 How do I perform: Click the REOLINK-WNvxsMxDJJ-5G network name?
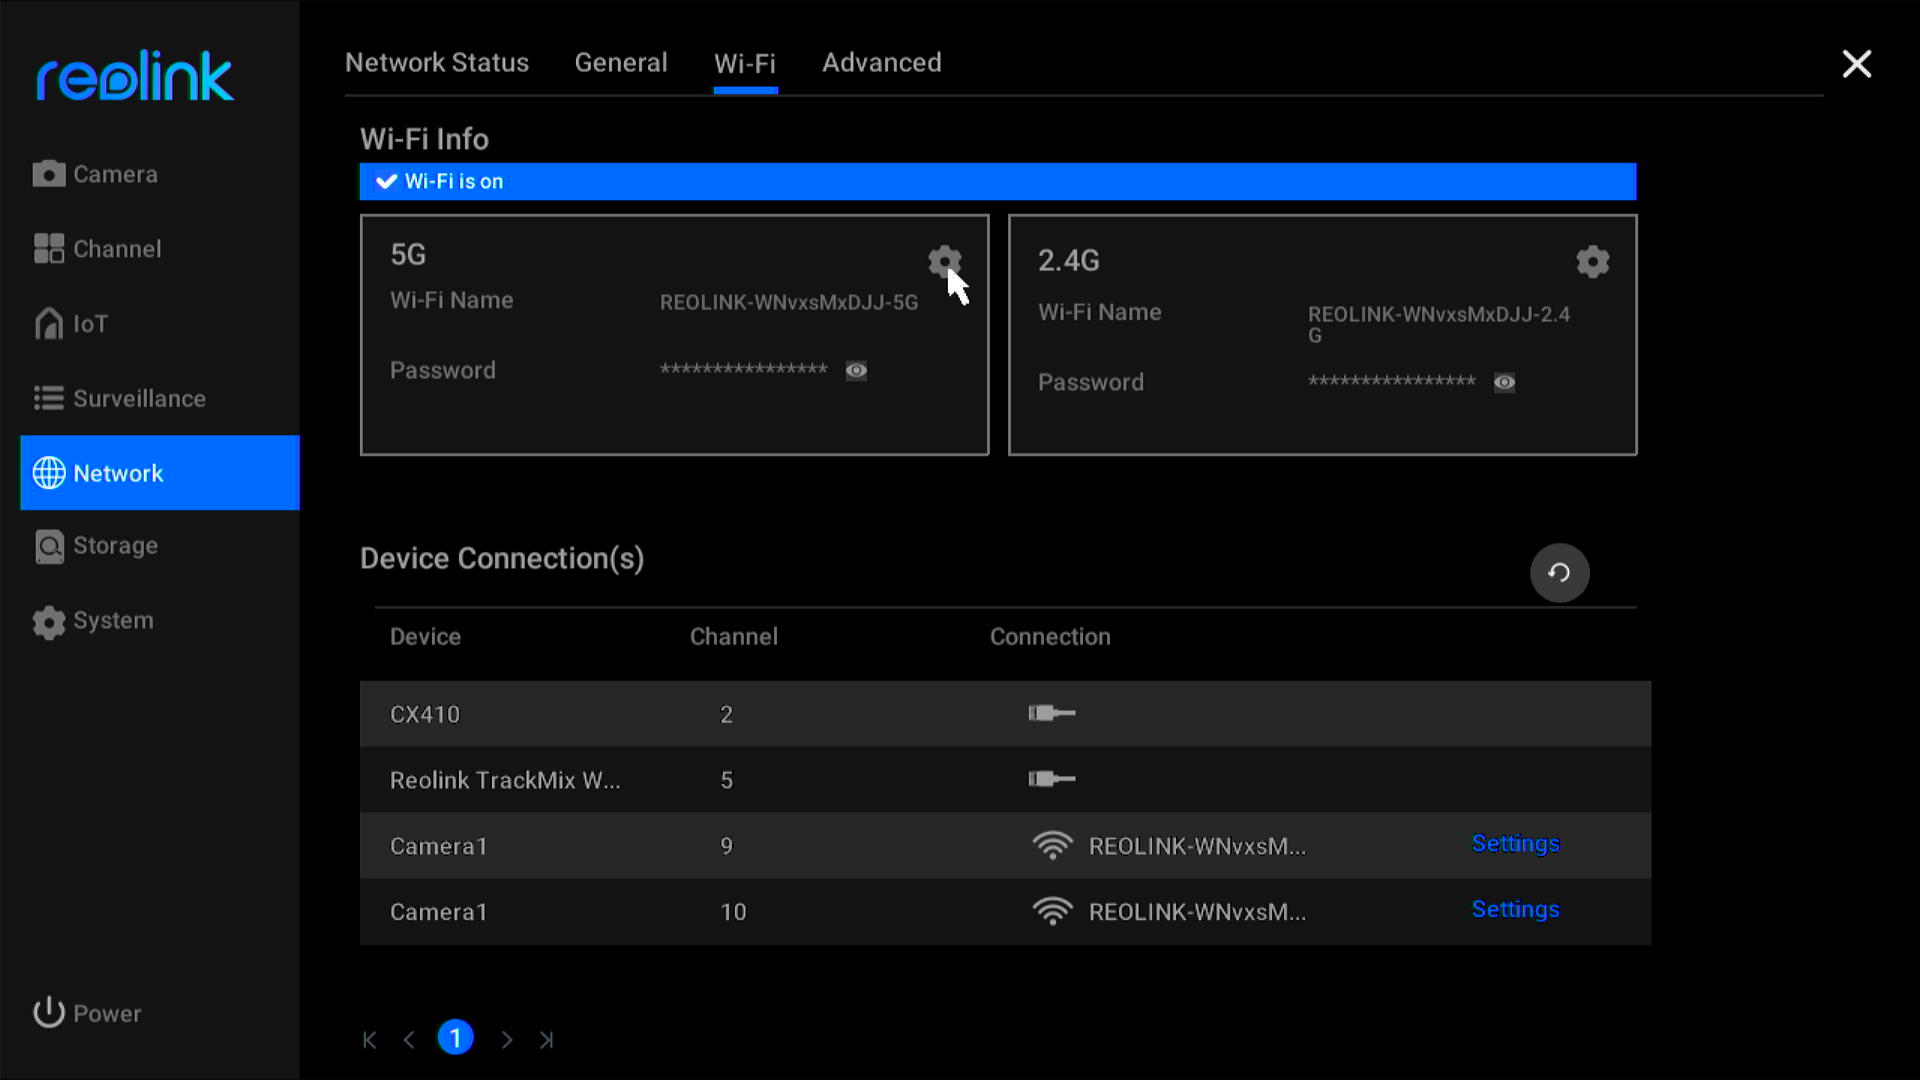[789, 303]
